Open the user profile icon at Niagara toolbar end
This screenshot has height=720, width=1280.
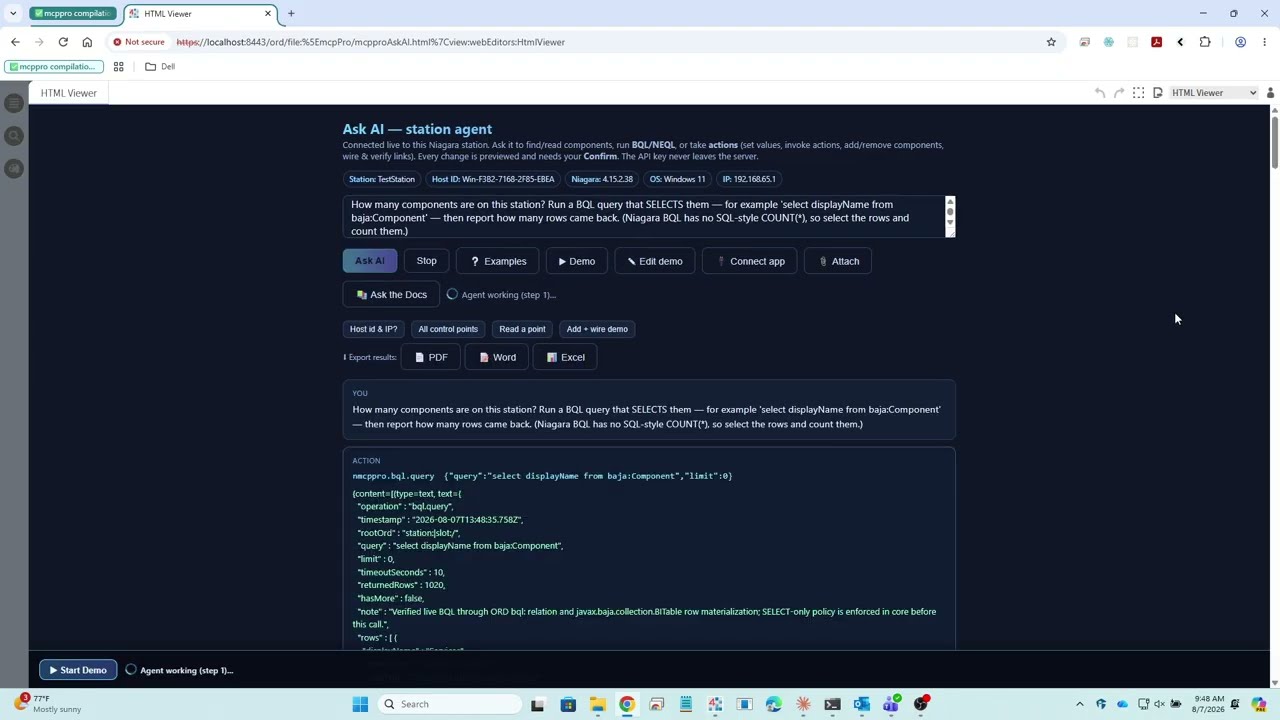coord(1270,93)
